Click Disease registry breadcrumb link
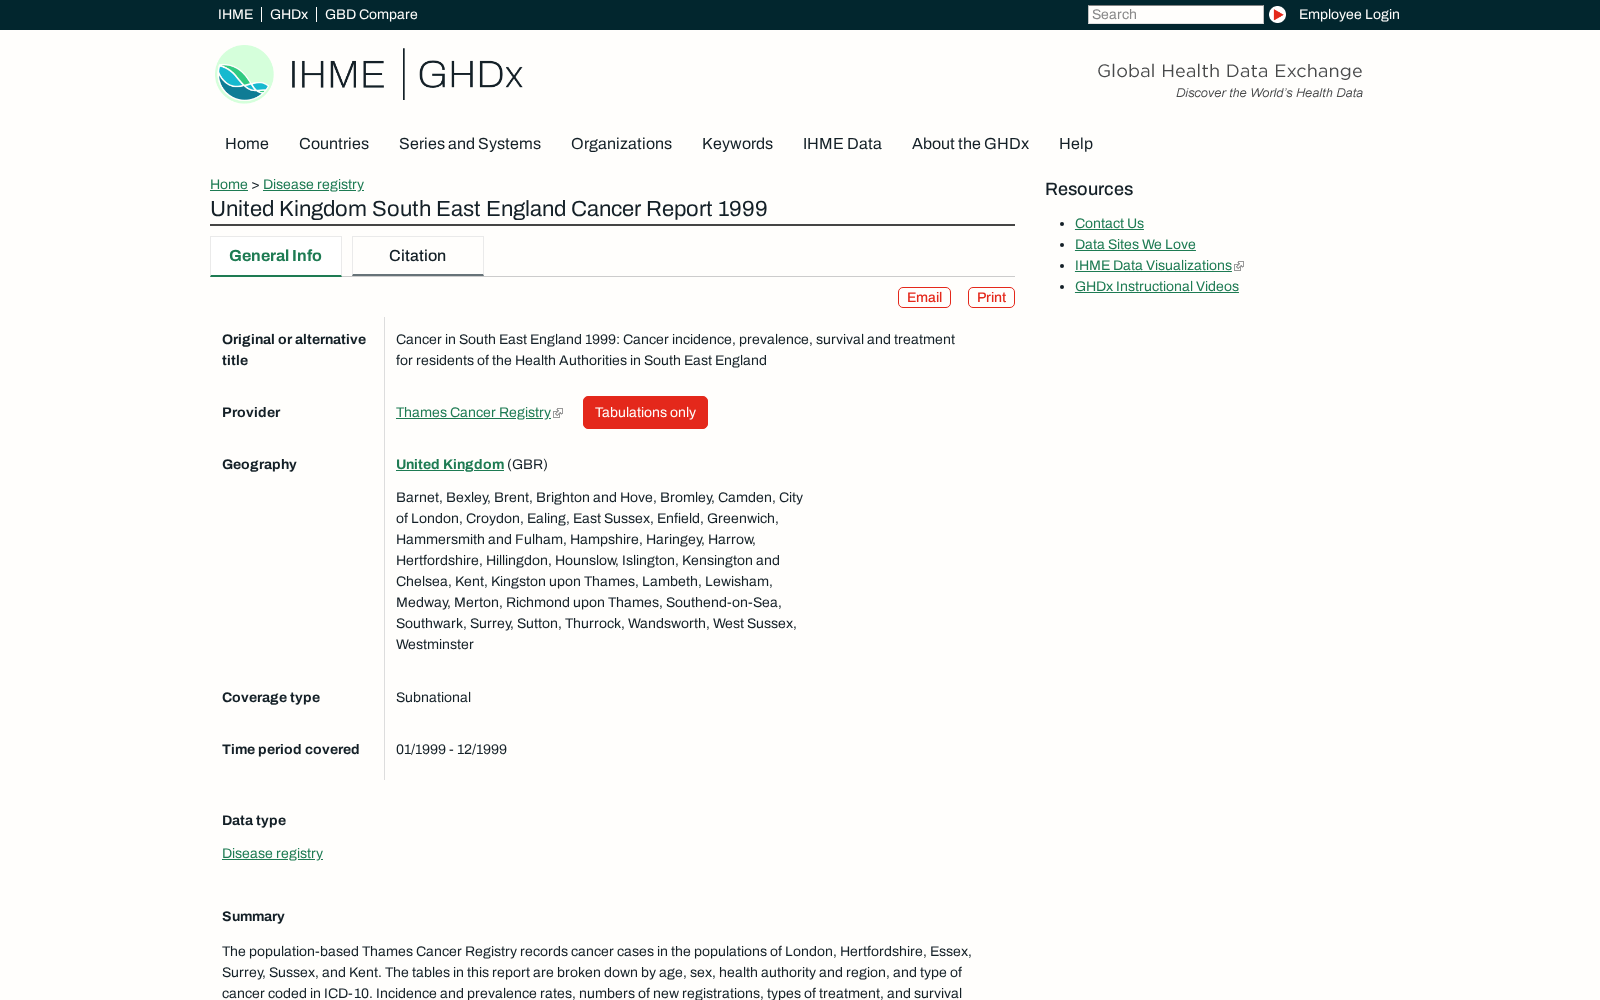Viewport: 1600px width, 1000px height. point(313,185)
